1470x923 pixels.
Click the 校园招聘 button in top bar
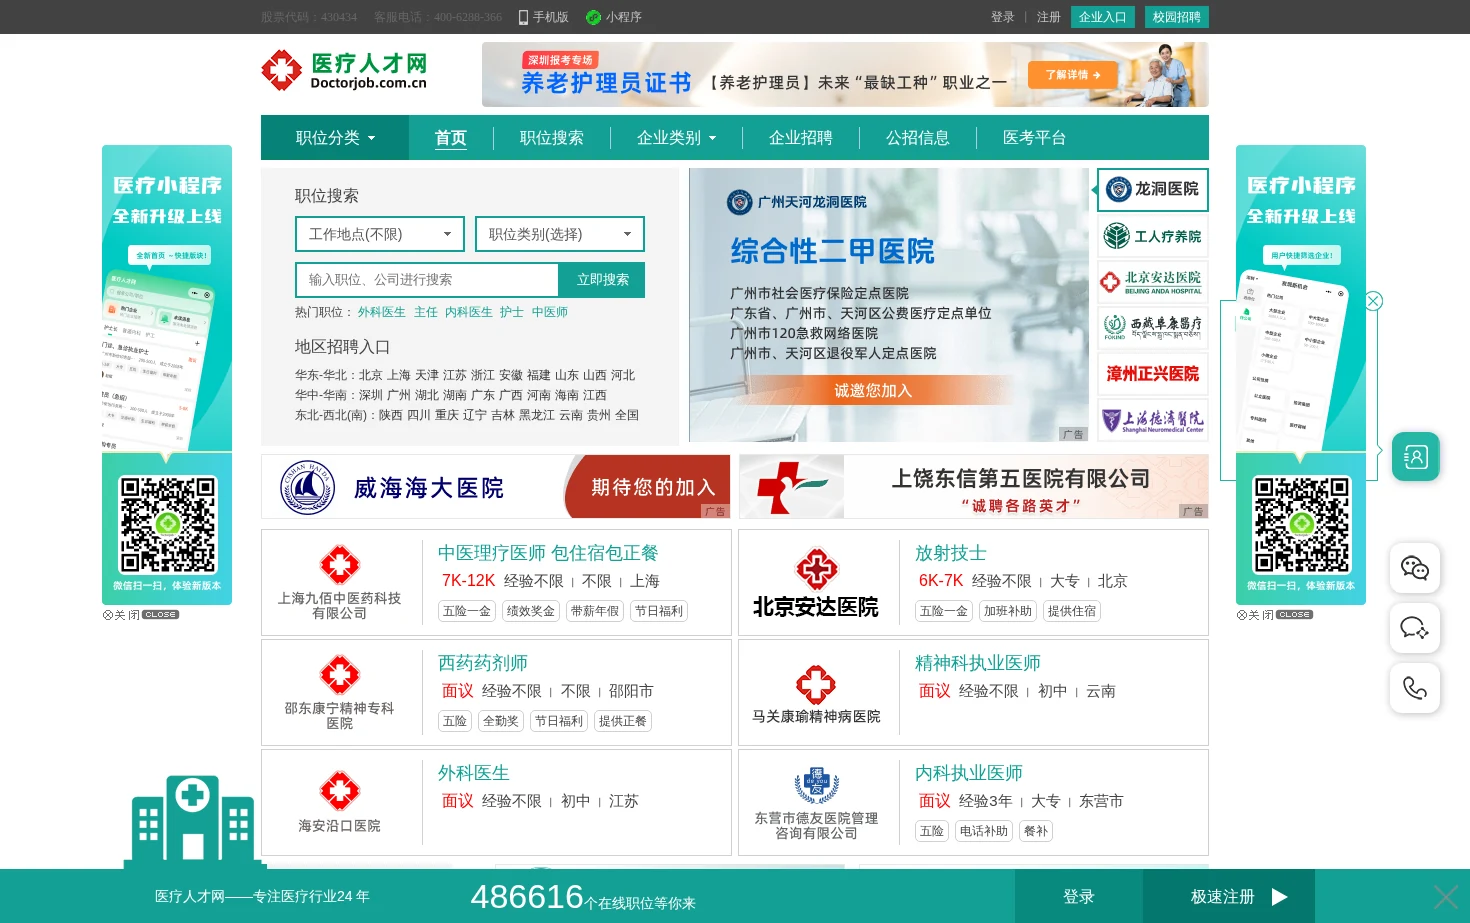tap(1177, 17)
